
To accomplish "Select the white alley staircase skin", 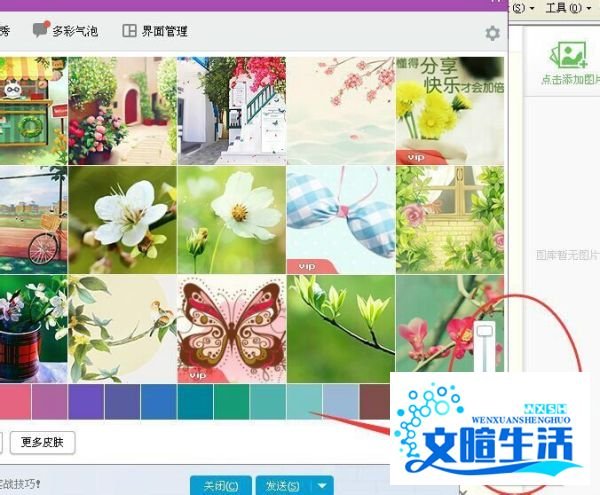I will click(232, 111).
